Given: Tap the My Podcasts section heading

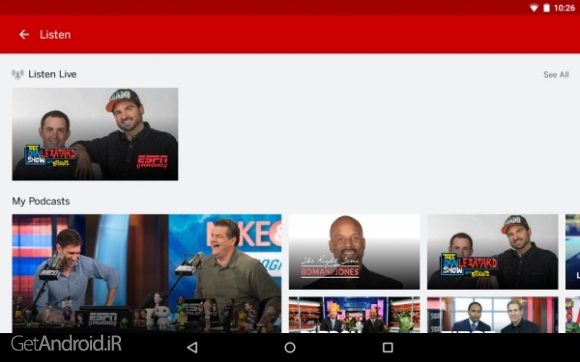Looking at the screenshot, I should [x=41, y=201].
